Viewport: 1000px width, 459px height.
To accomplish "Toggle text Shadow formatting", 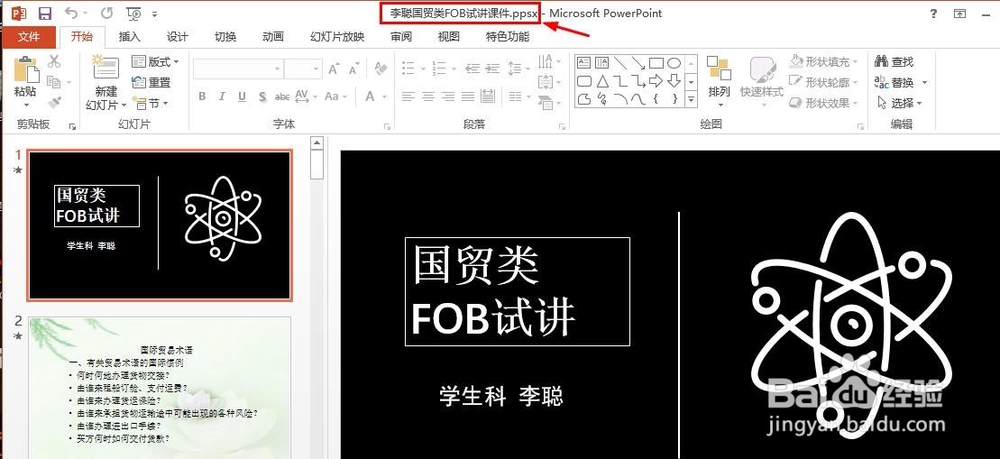I will pos(262,97).
